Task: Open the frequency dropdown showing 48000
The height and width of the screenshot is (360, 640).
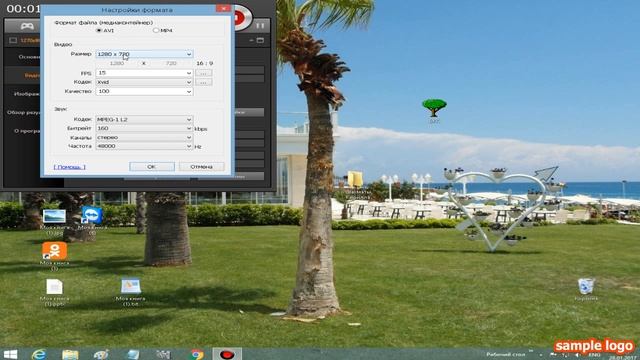Action: click(x=144, y=146)
